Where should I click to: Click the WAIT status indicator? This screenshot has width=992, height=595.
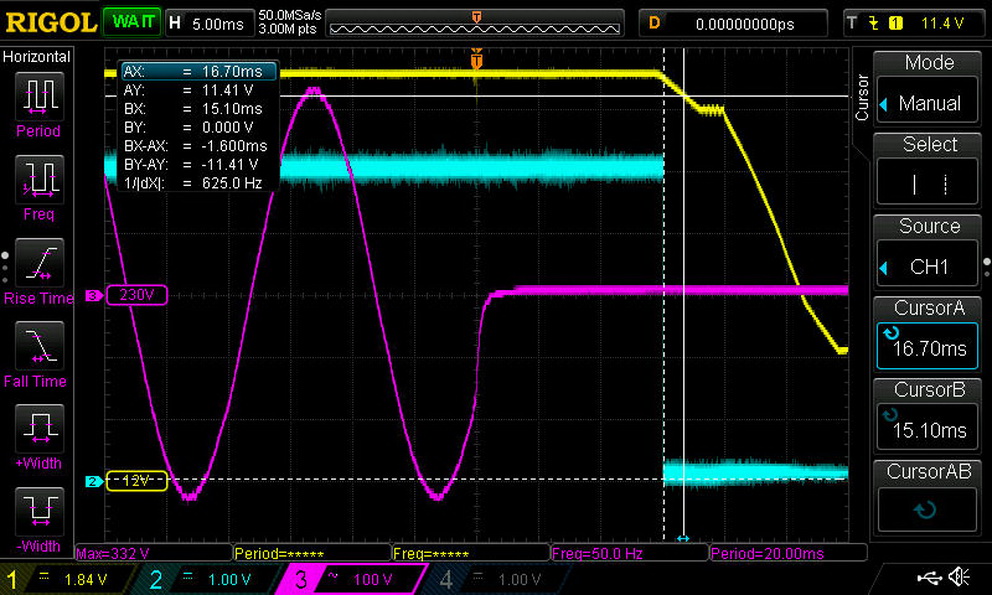point(132,22)
